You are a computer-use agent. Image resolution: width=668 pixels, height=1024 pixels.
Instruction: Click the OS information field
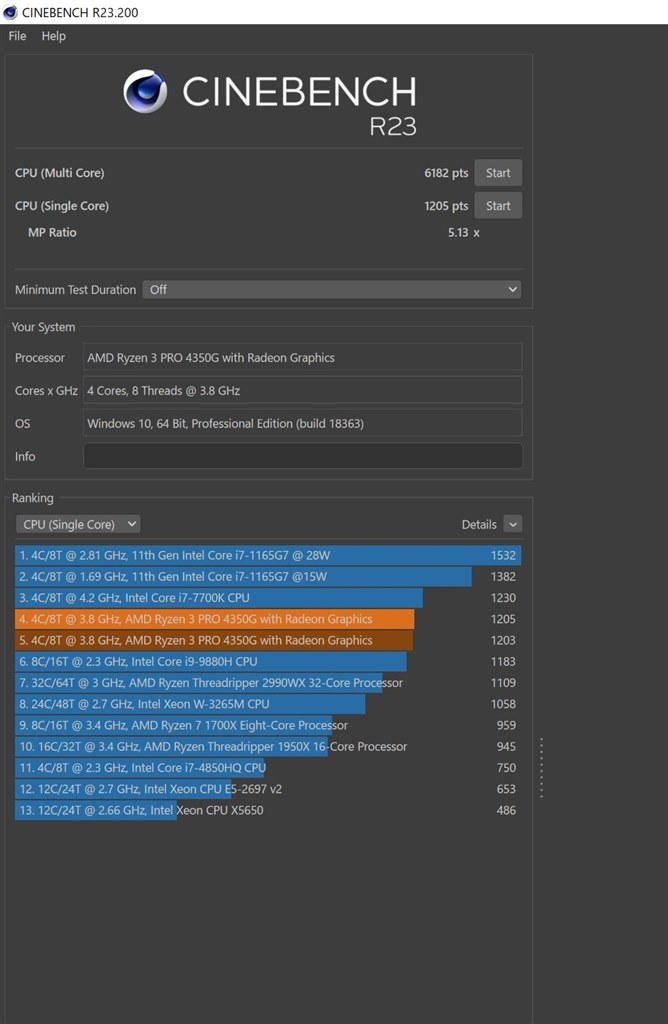tap(302, 423)
